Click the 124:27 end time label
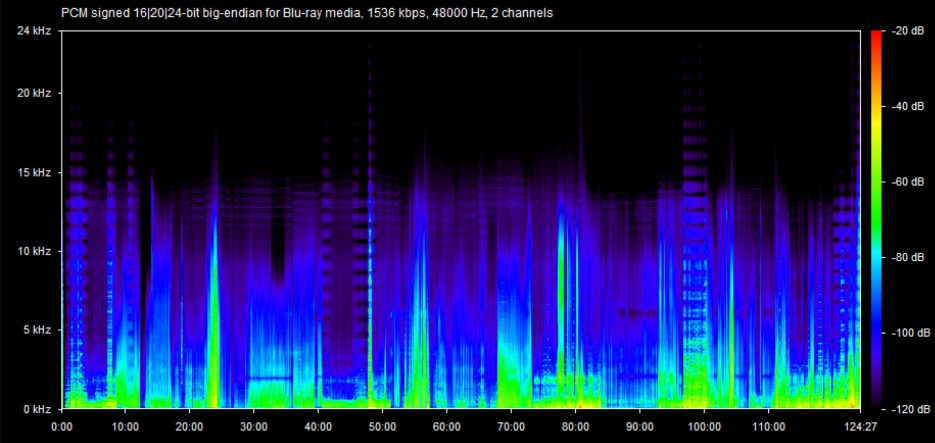Image resolution: width=935 pixels, height=443 pixels. pos(860,427)
